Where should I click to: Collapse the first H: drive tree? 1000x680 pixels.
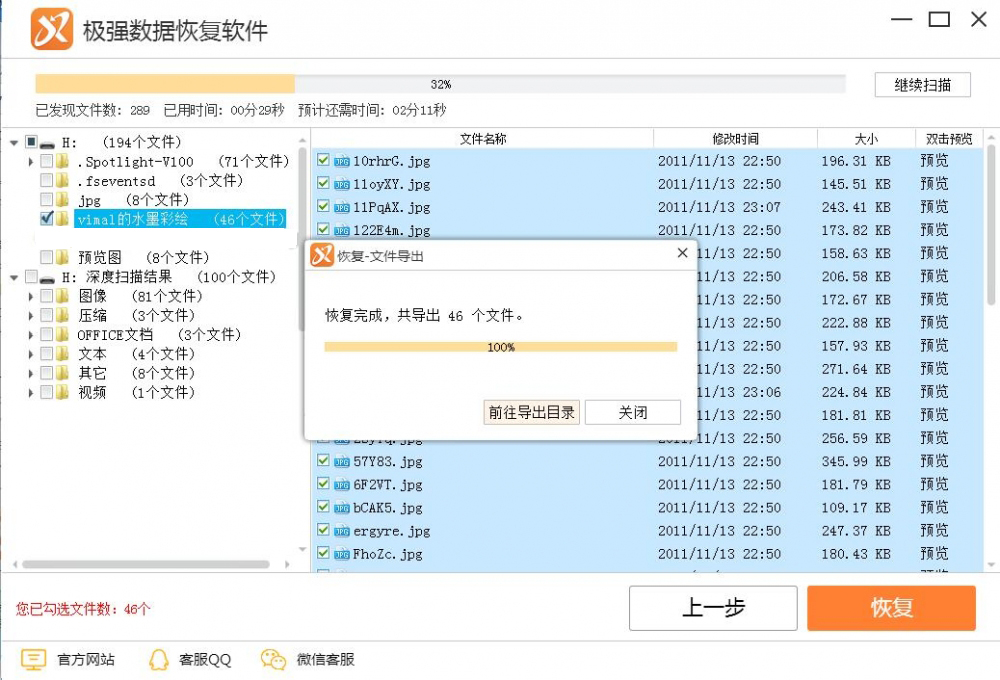[x=12, y=142]
